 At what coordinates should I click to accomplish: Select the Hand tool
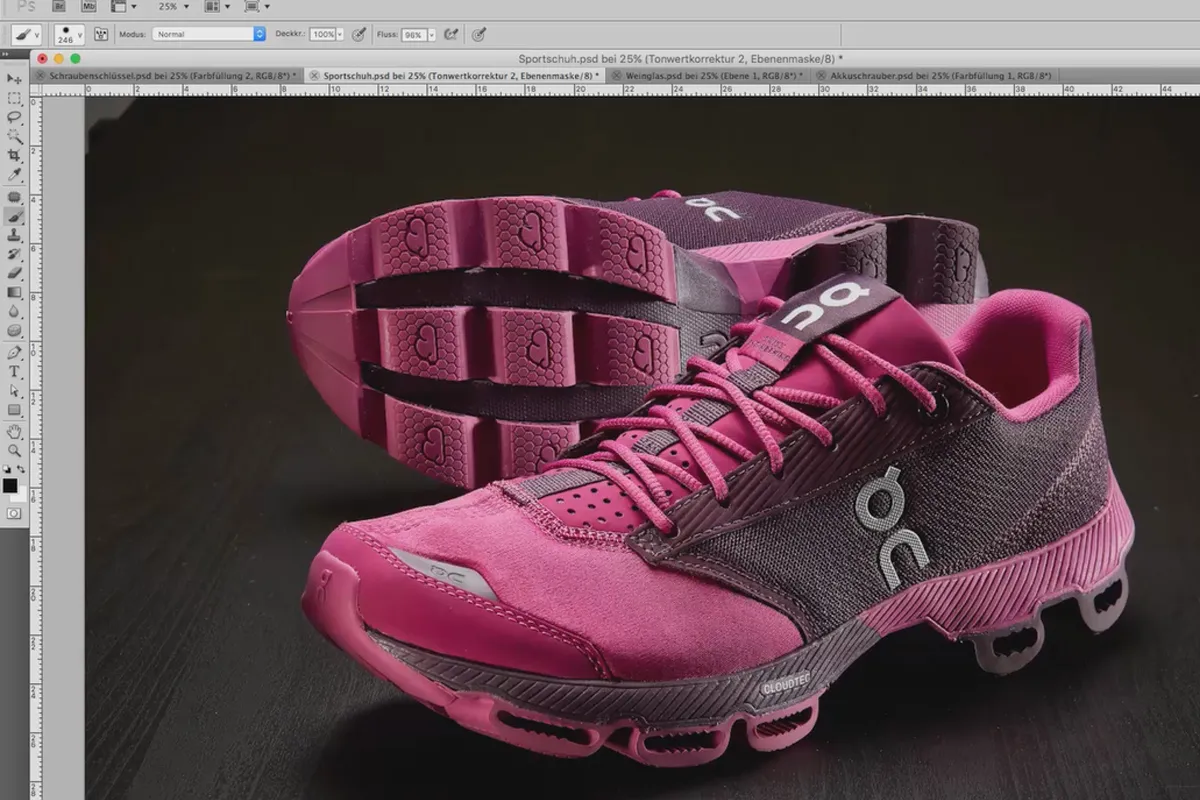click(14, 432)
